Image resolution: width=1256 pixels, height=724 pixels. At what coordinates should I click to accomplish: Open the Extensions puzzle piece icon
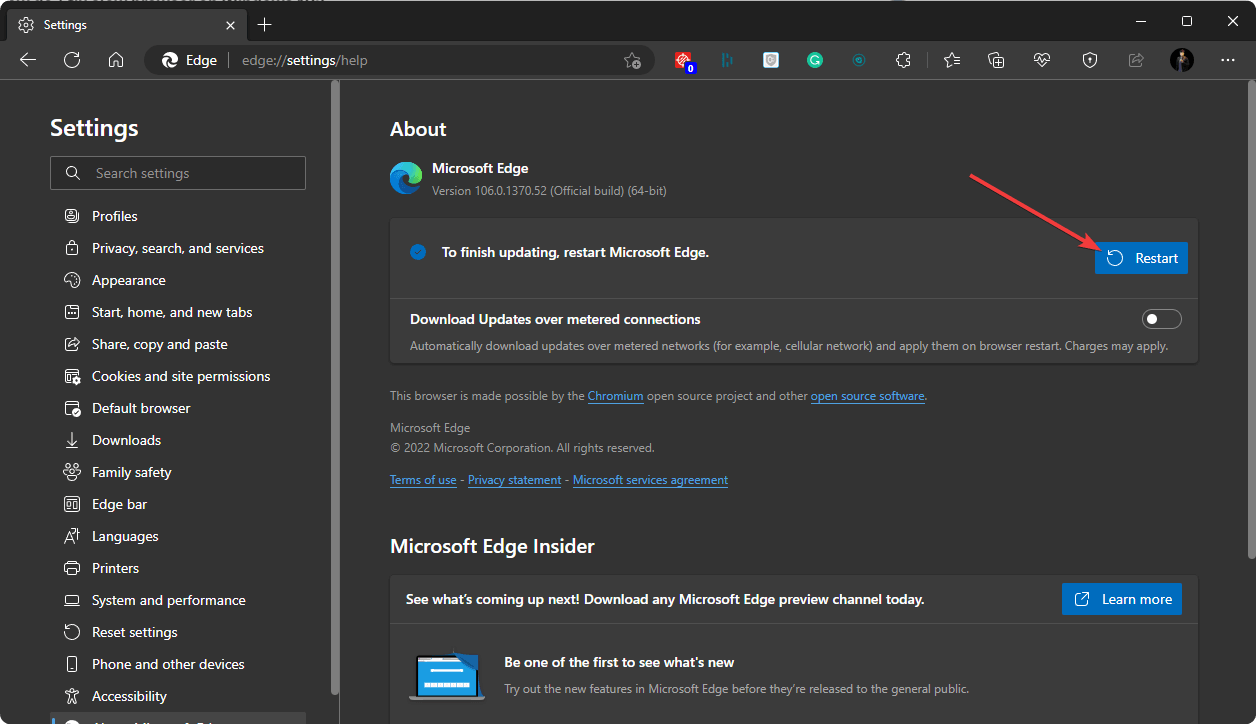click(903, 60)
